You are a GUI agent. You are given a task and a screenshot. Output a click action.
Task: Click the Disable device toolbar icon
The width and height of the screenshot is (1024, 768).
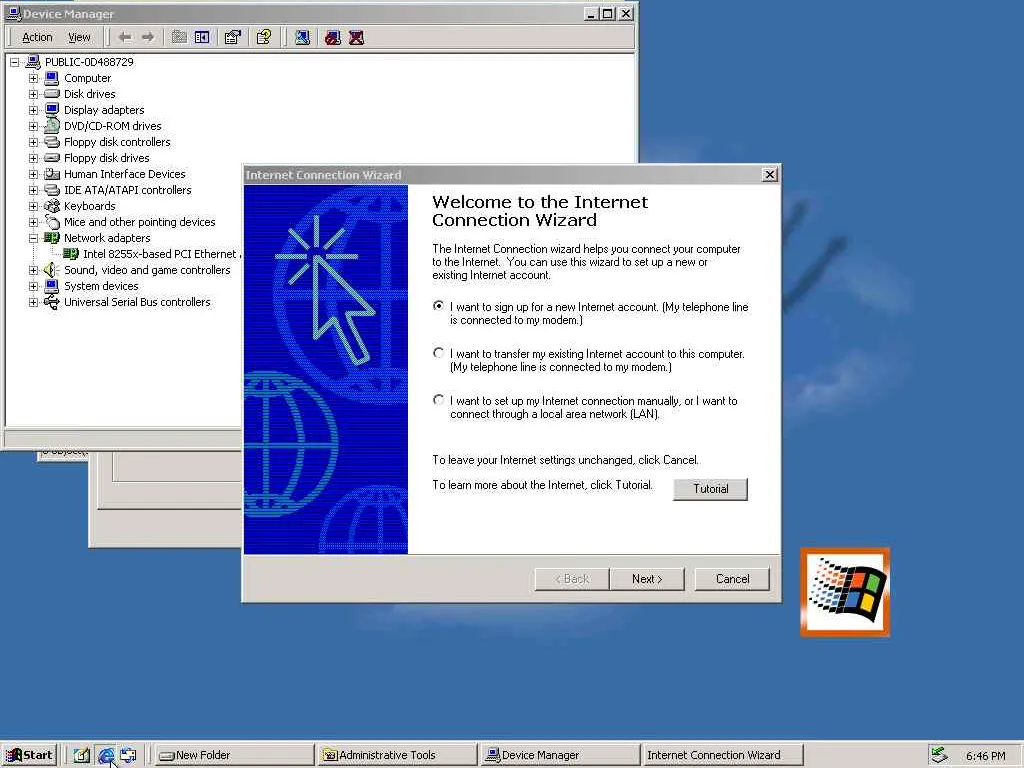pyautogui.click(x=333, y=37)
